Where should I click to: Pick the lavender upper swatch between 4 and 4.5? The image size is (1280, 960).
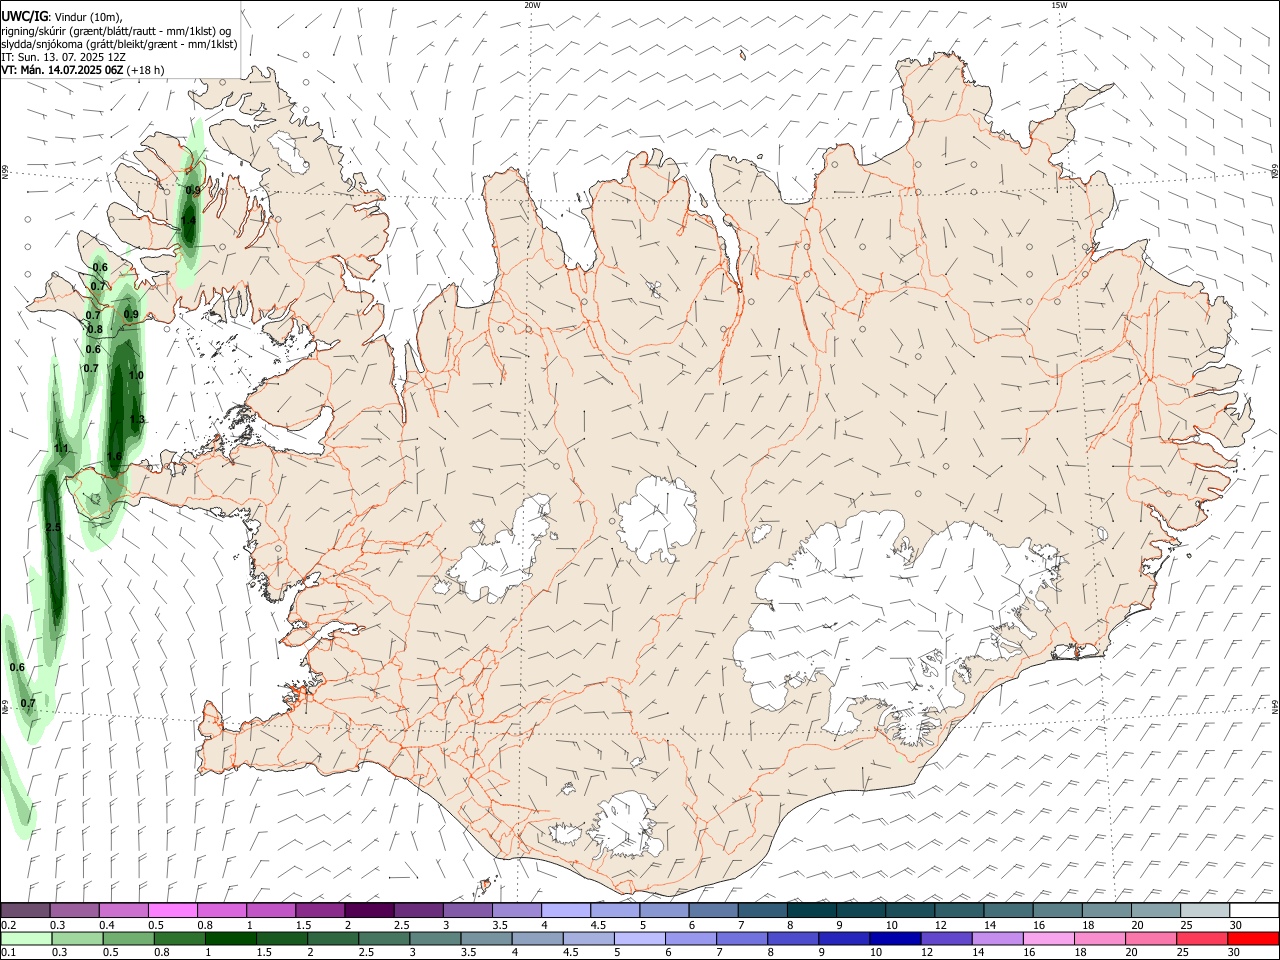coord(566,910)
